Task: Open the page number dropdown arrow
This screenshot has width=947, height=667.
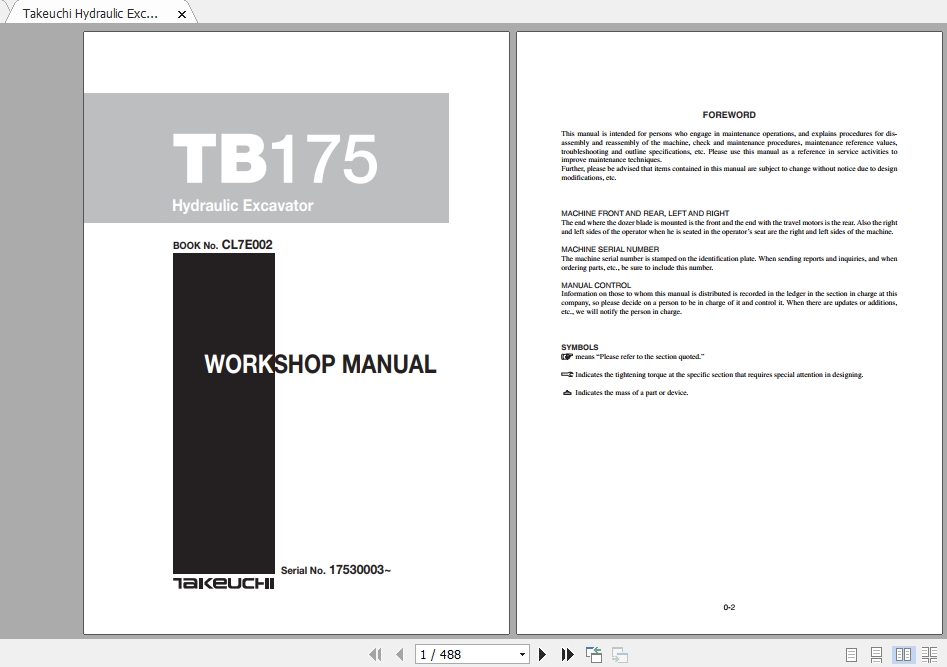Action: [x=522, y=655]
